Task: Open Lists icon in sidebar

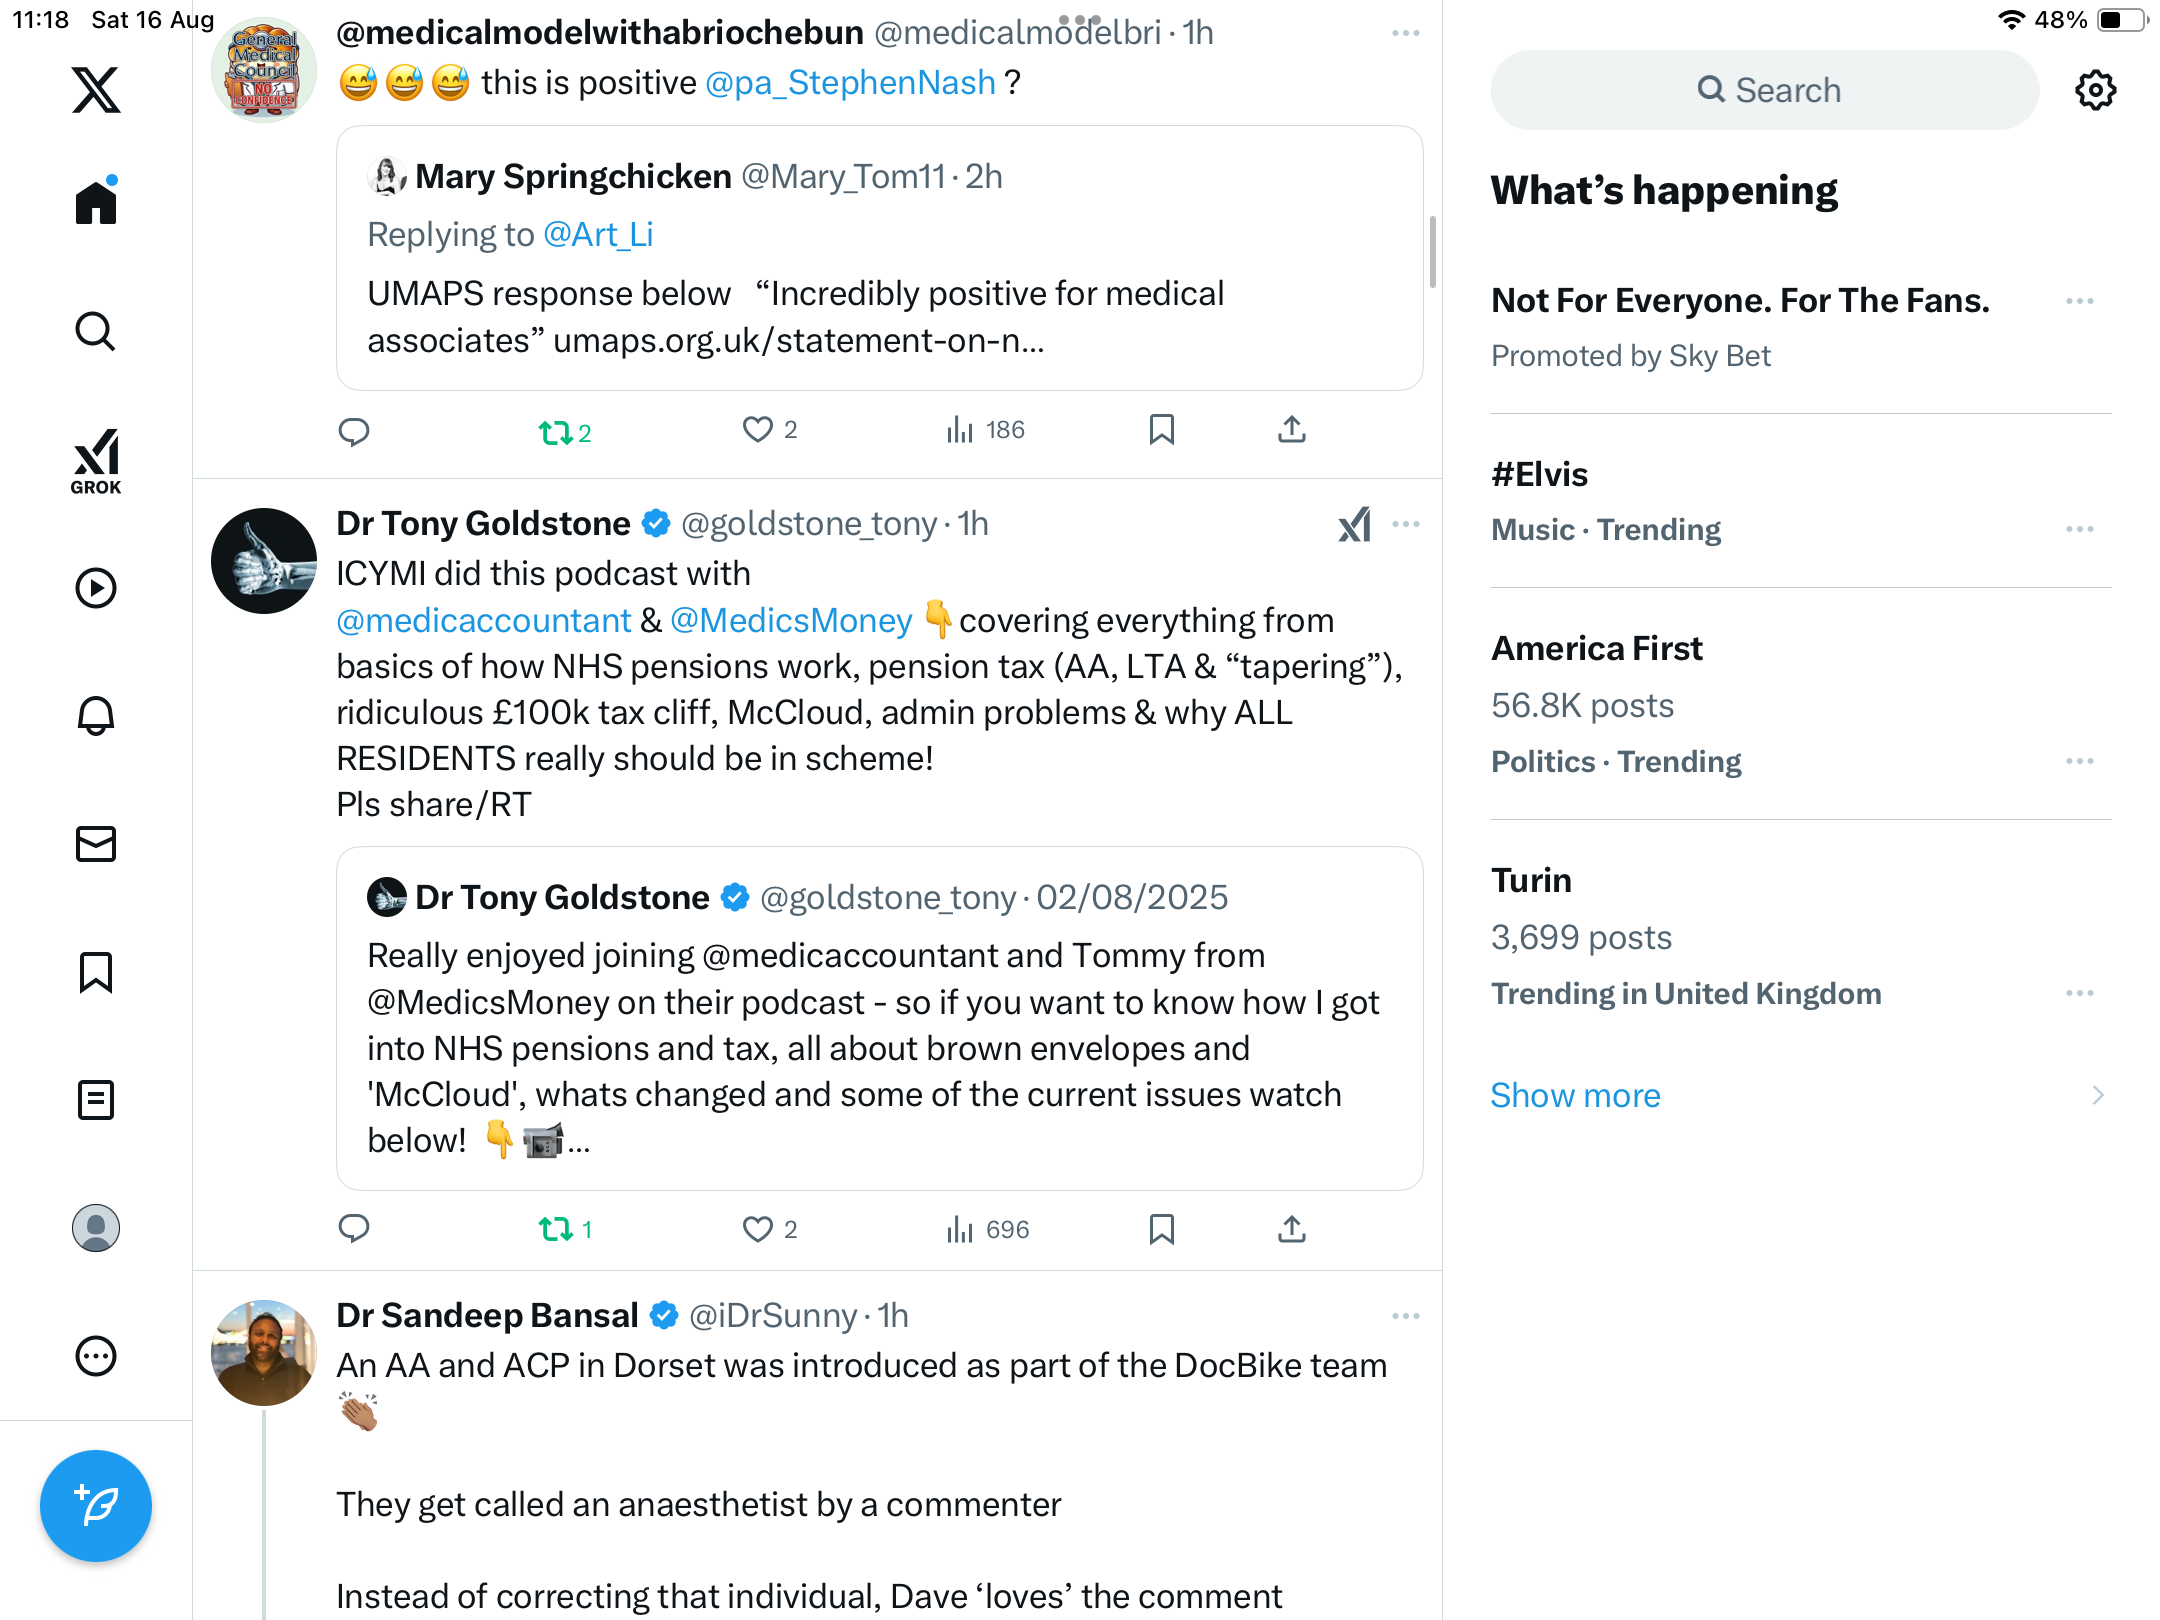Action: pos(96,1100)
